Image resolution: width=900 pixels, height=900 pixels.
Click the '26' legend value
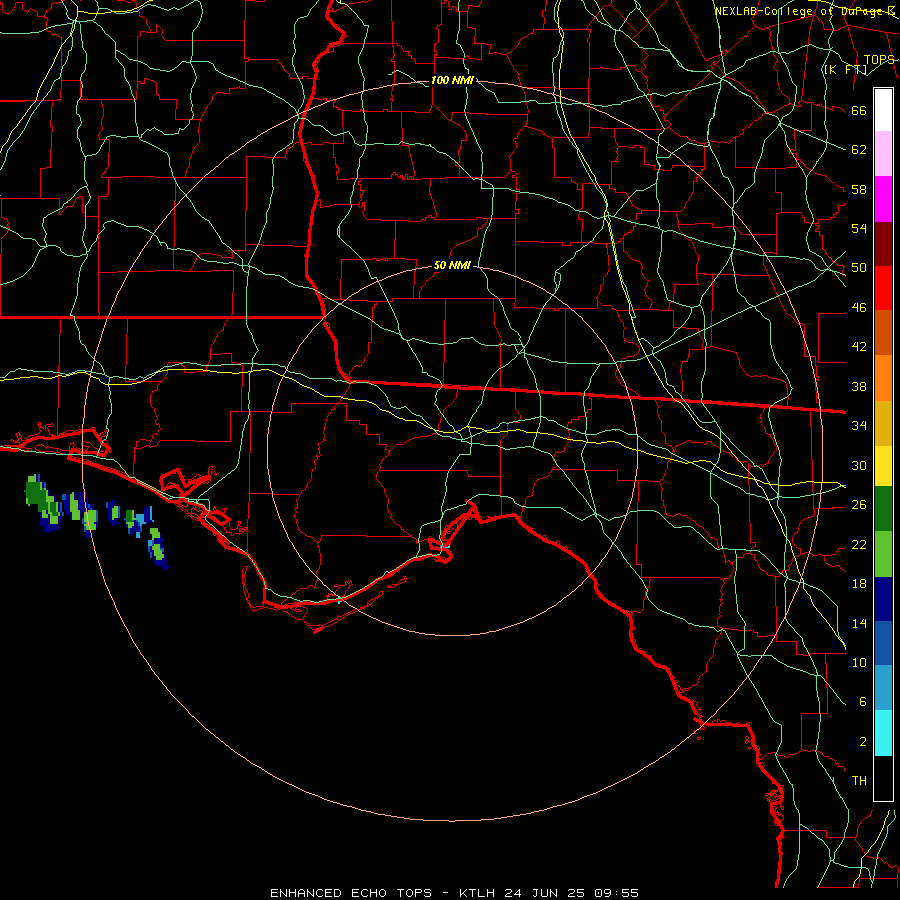pos(859,505)
